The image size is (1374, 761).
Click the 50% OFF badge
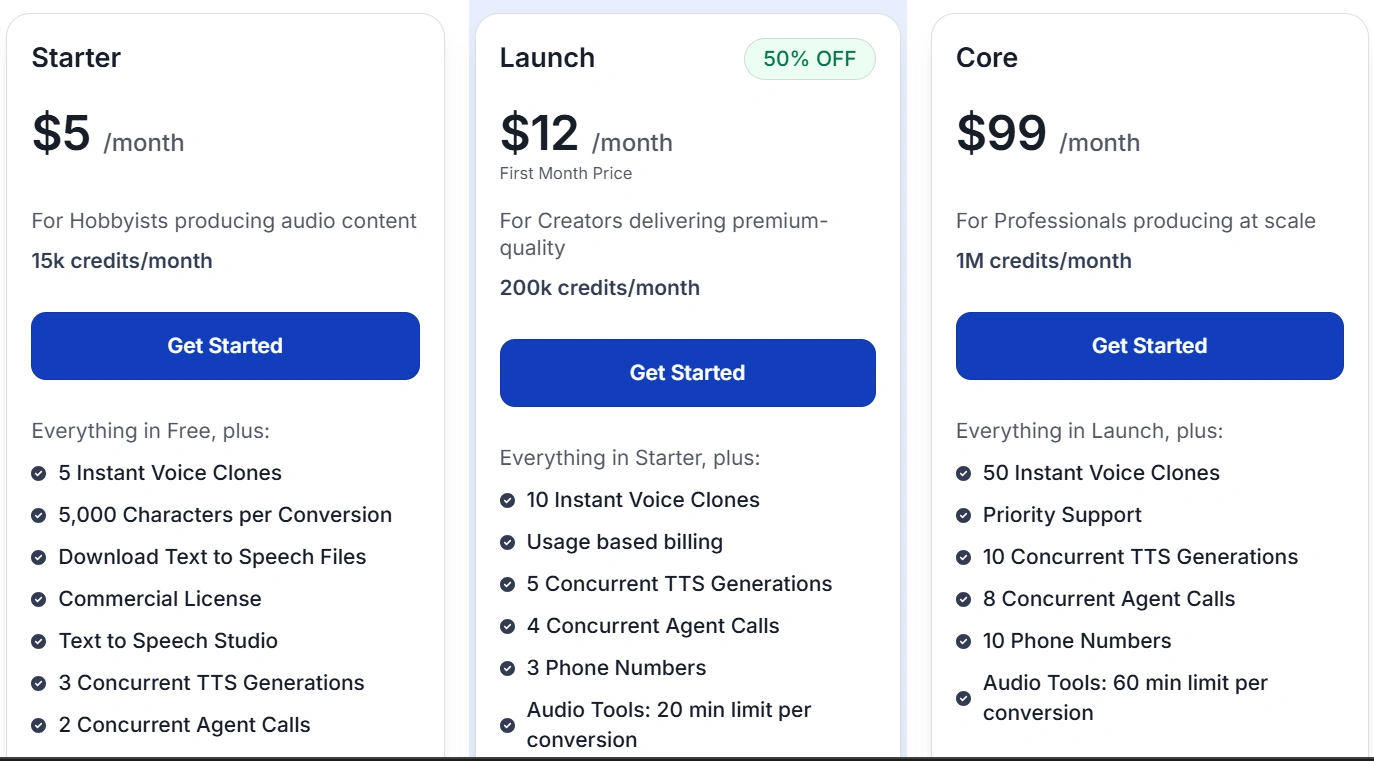pyautogui.click(x=809, y=59)
